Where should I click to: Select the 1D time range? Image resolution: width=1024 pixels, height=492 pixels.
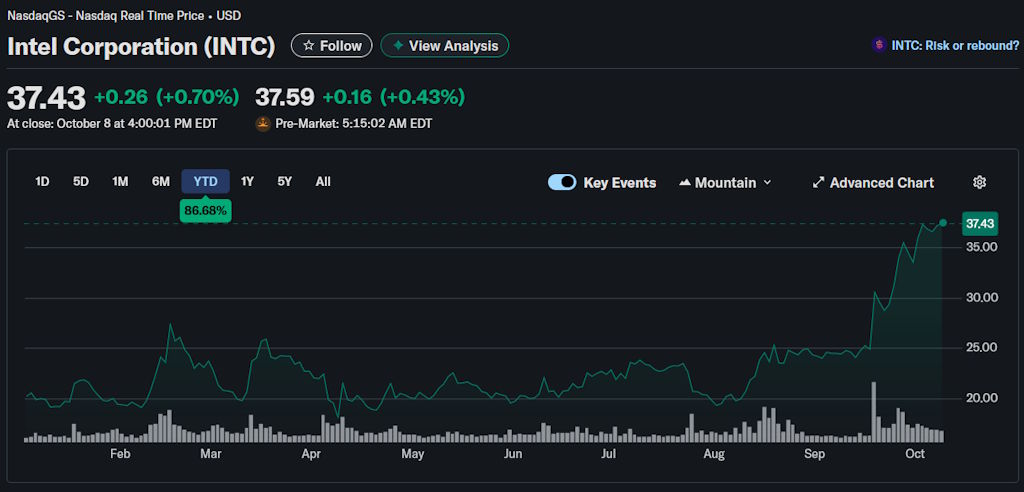tap(42, 181)
